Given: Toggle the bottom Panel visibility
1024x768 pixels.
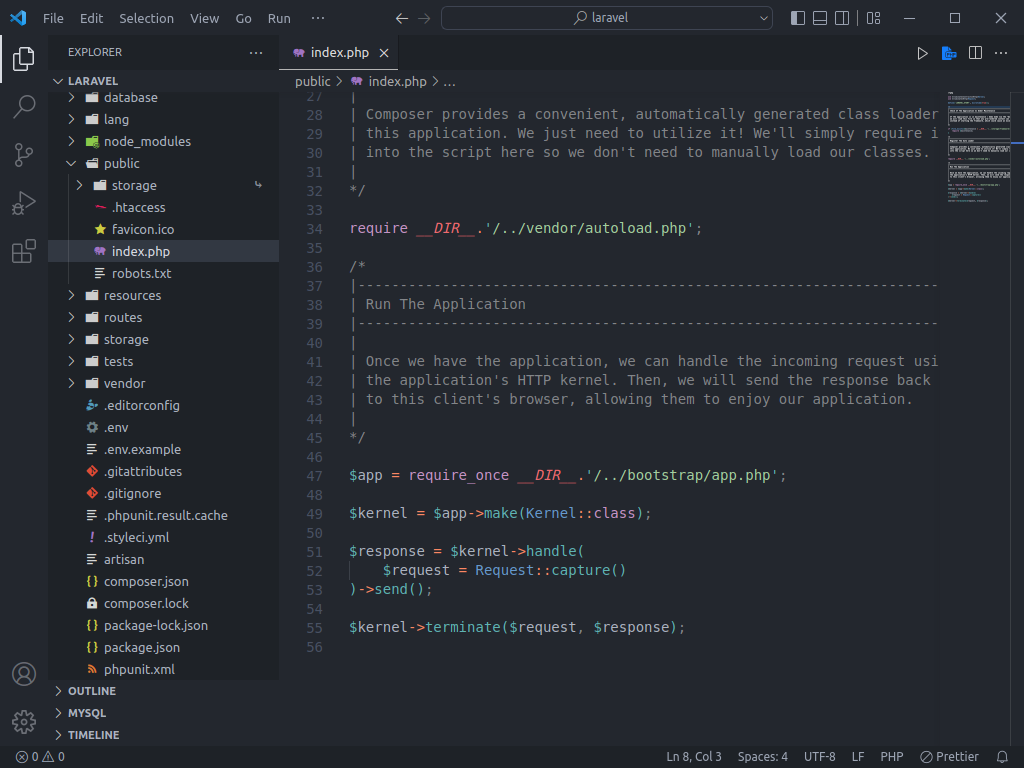Looking at the screenshot, I should pos(820,18).
